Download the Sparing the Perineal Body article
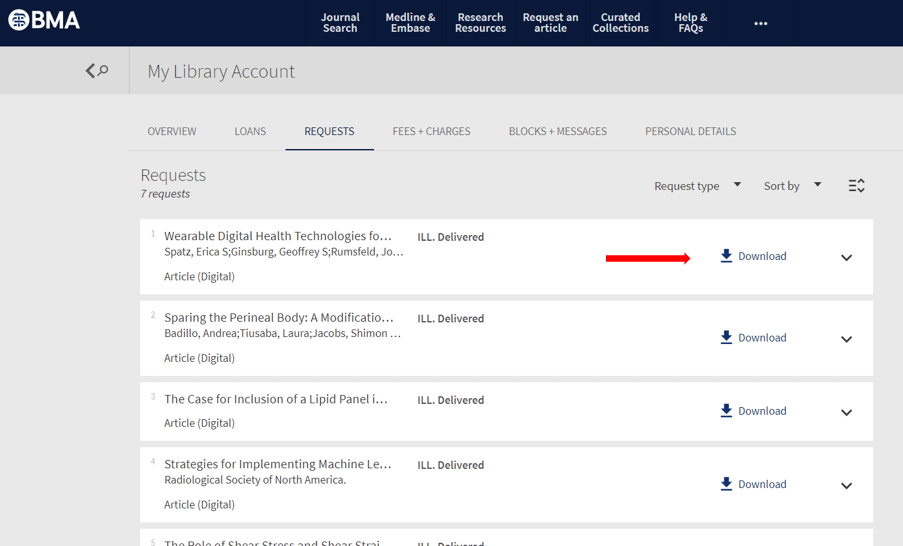Viewport: 903px width, 546px height. (753, 338)
